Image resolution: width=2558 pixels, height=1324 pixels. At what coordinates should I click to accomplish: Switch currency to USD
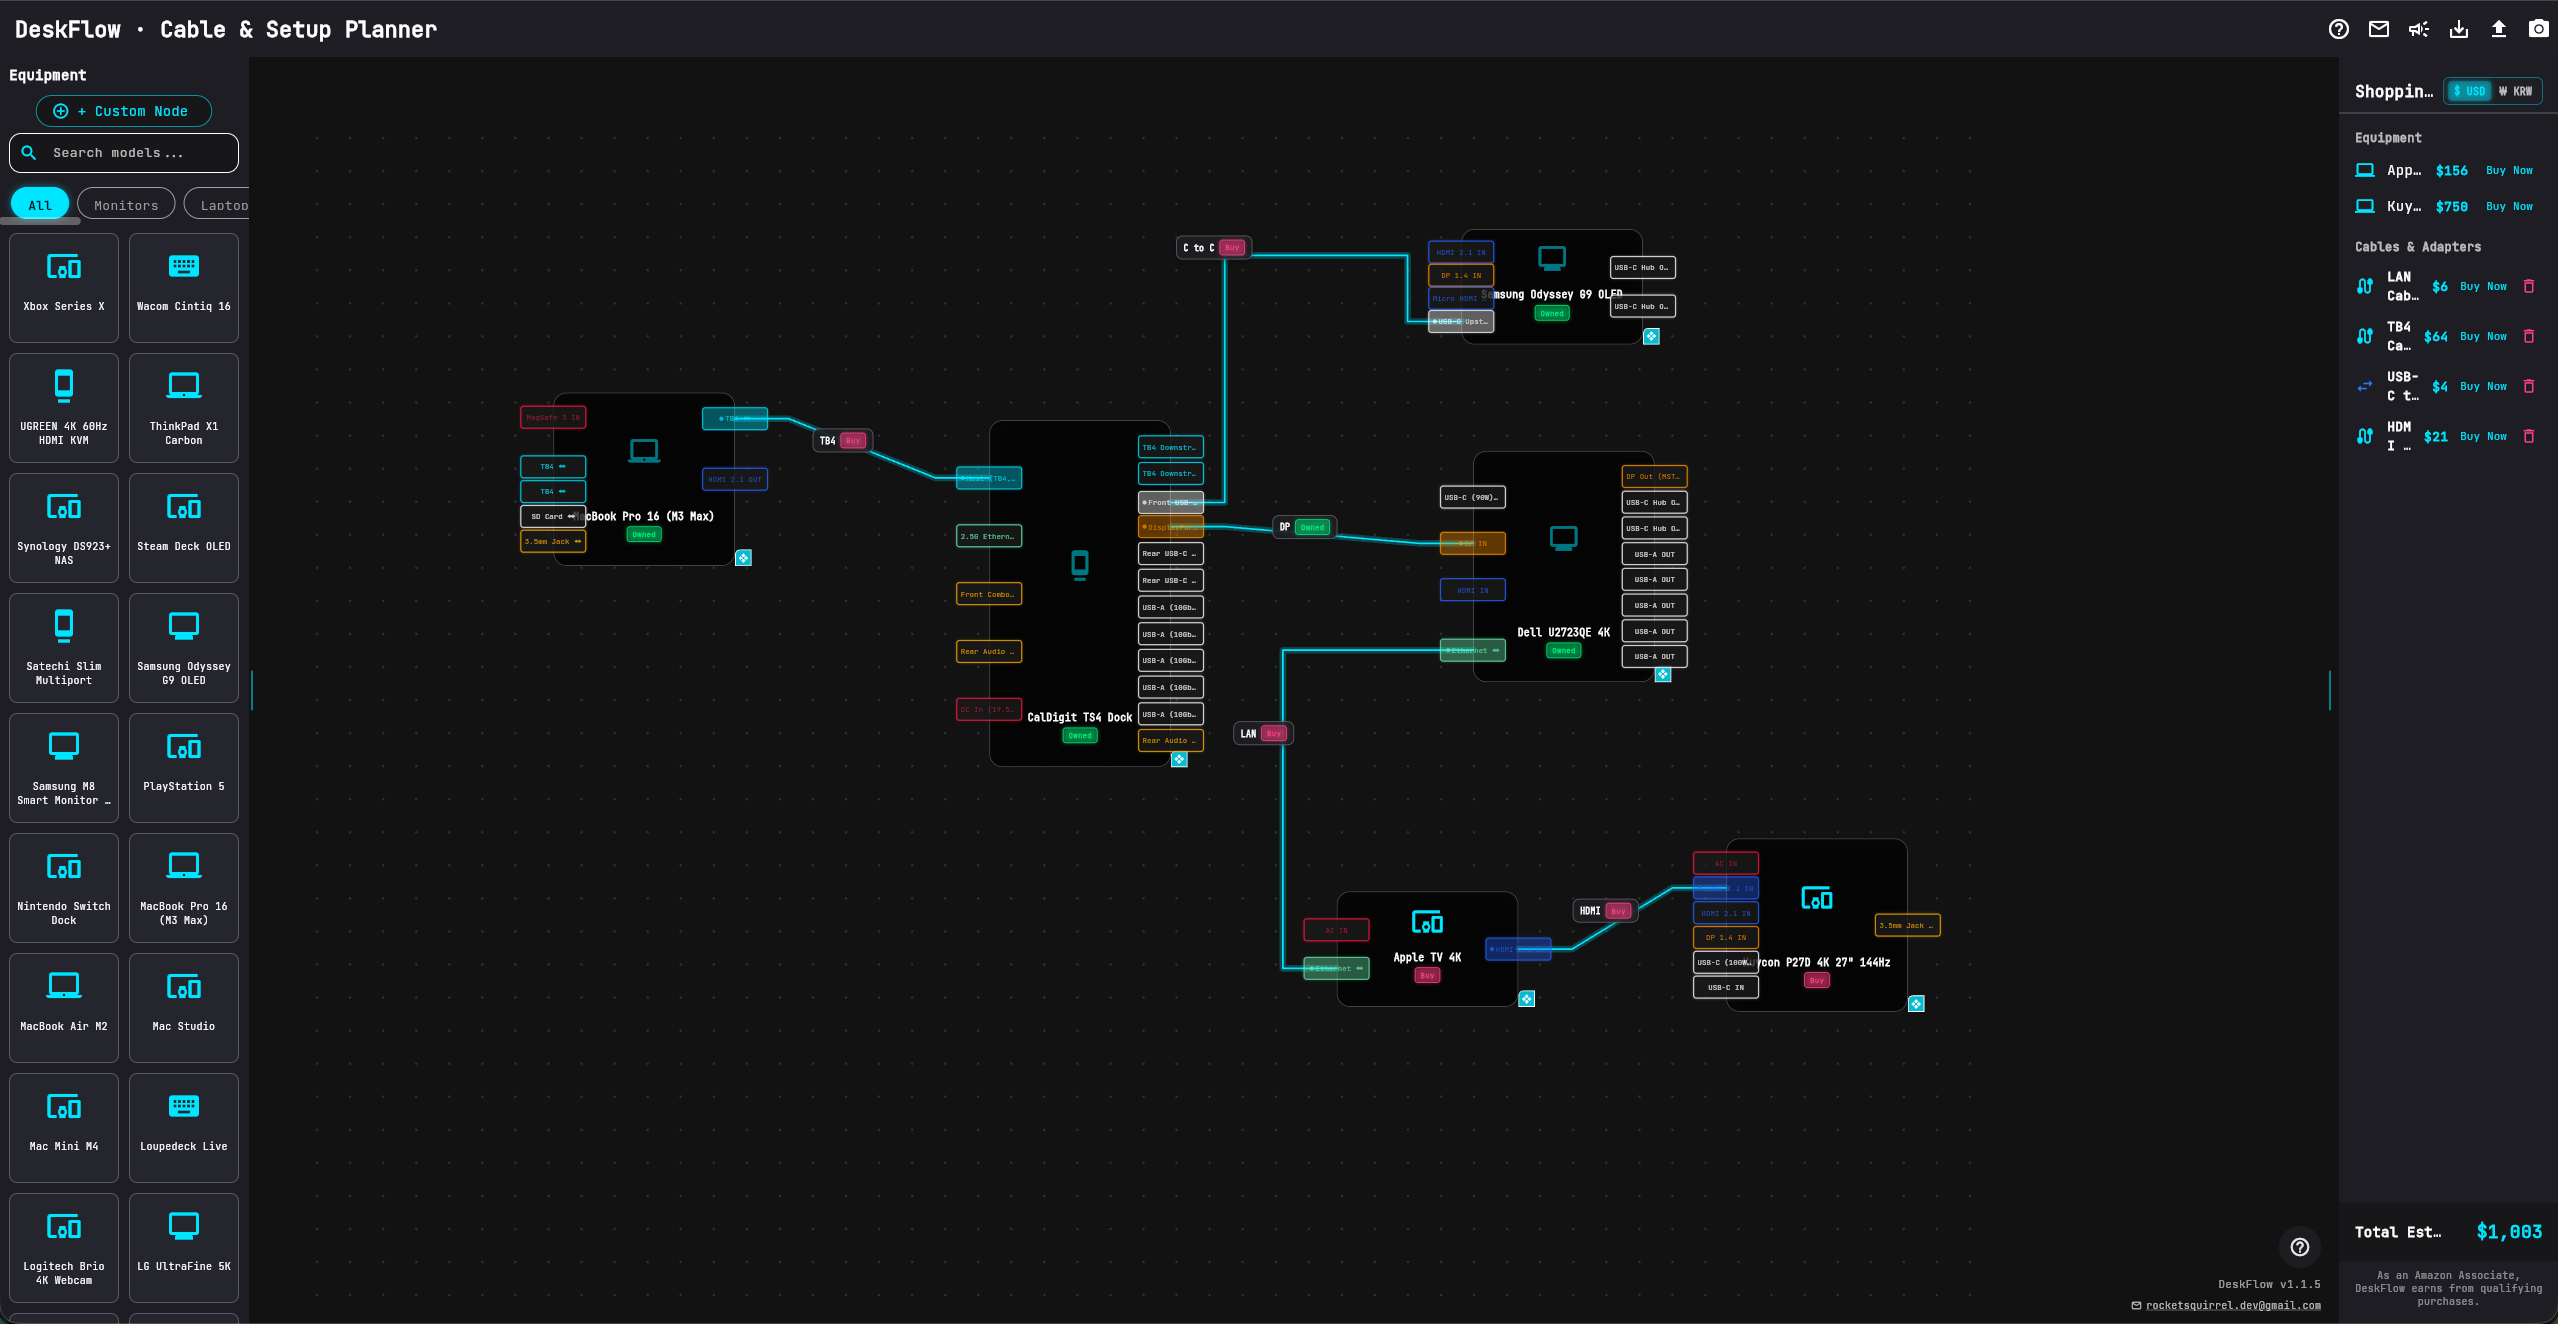(2469, 91)
